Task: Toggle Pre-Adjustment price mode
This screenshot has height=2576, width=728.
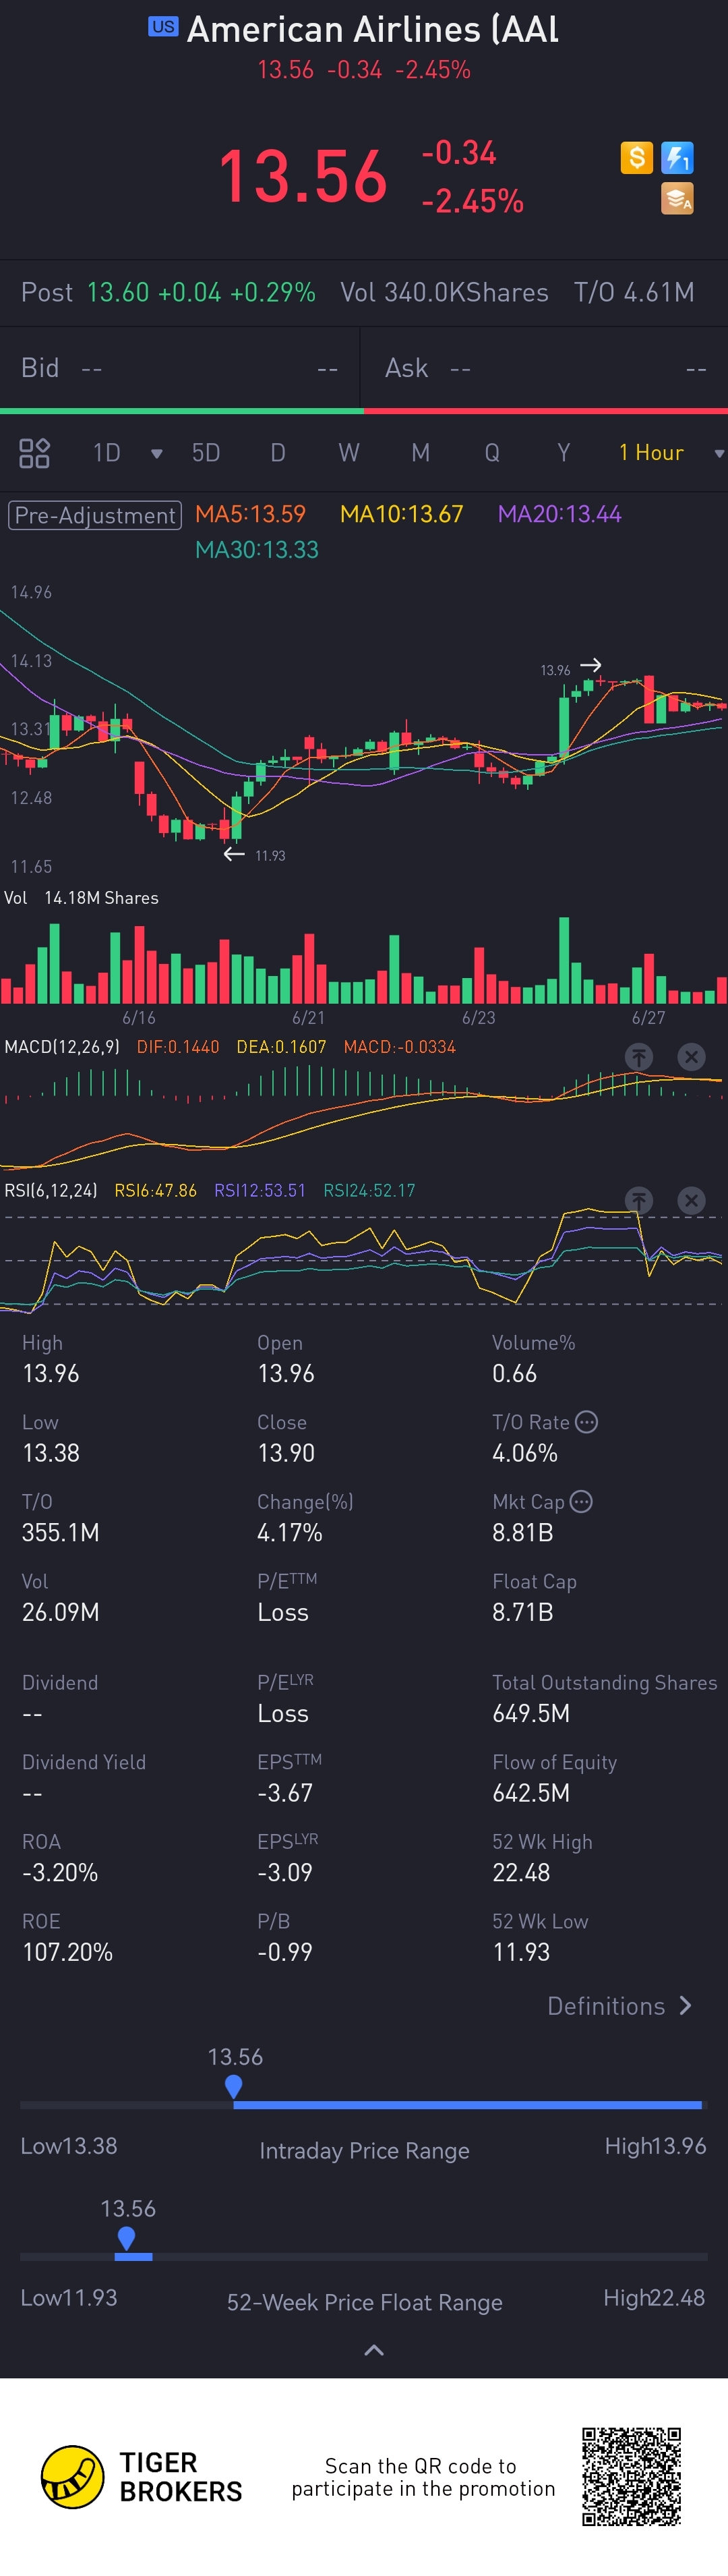Action: tap(95, 515)
